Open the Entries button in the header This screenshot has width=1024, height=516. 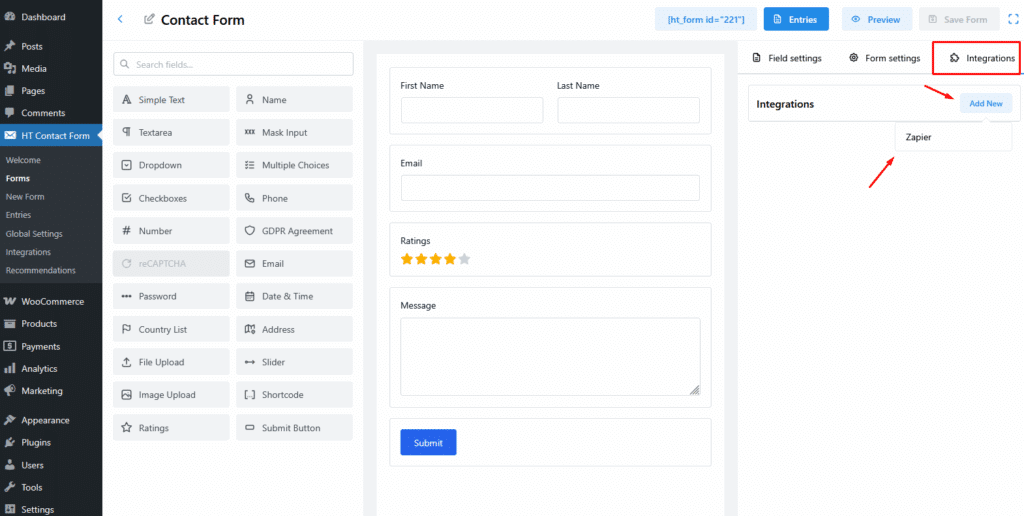point(796,19)
